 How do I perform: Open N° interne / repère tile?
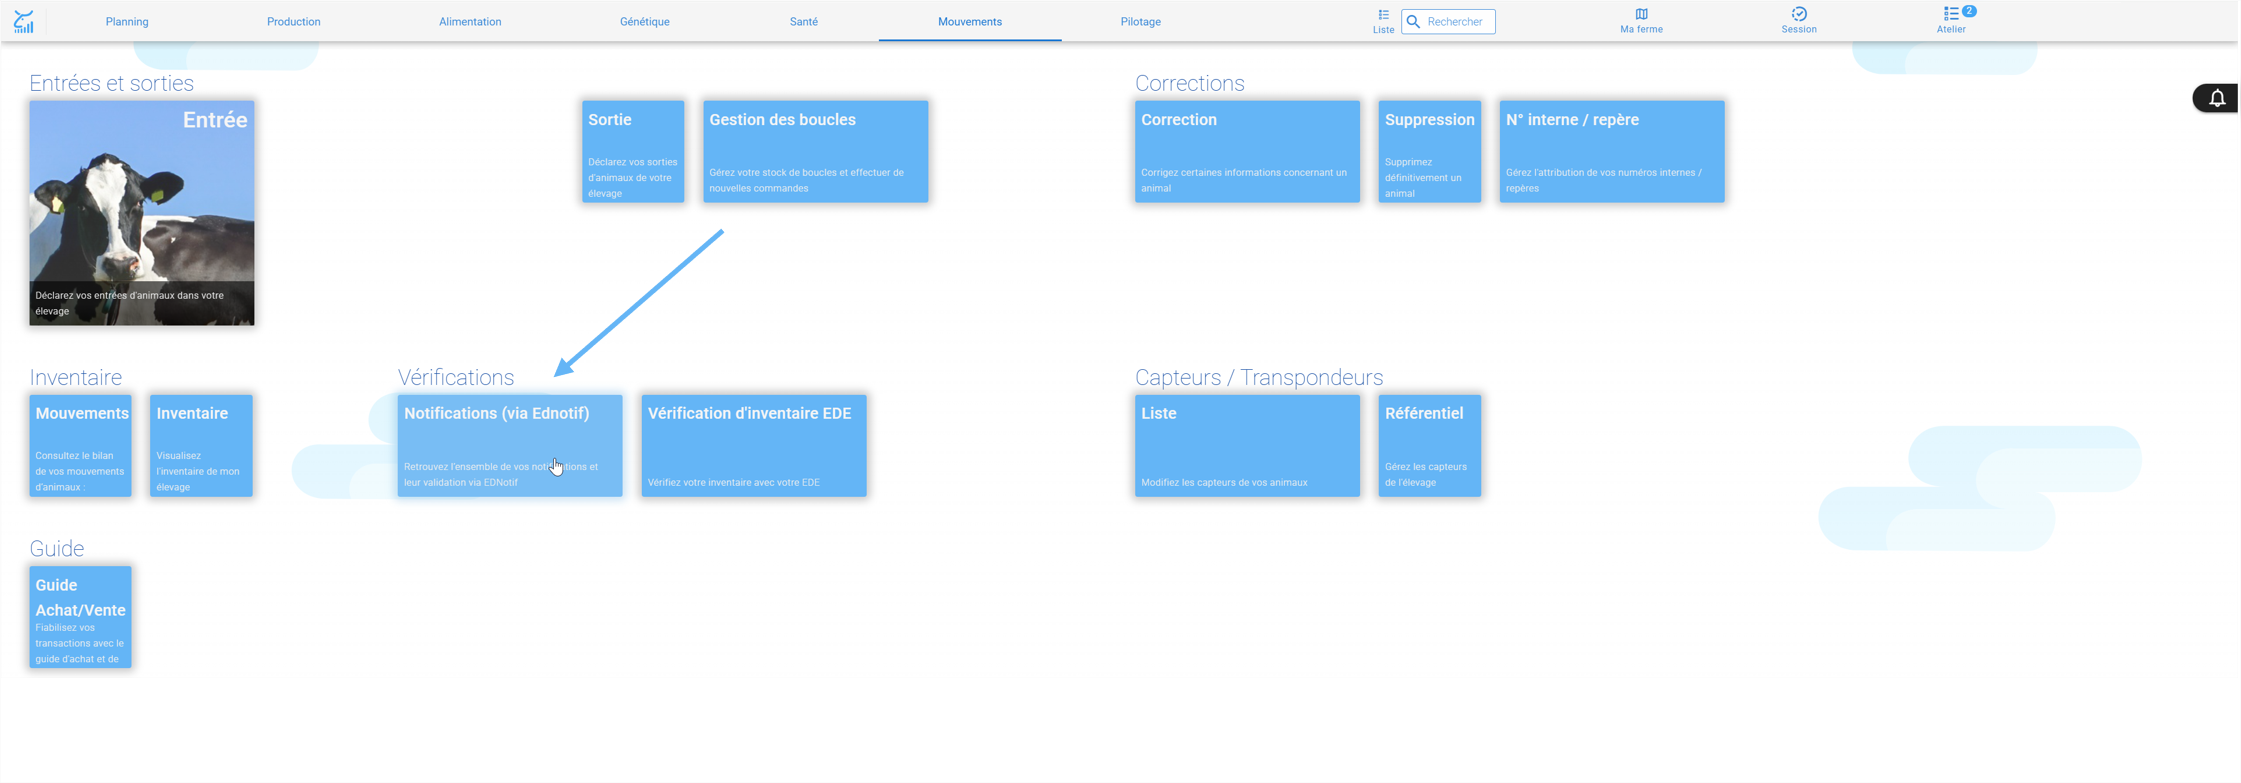1612,151
